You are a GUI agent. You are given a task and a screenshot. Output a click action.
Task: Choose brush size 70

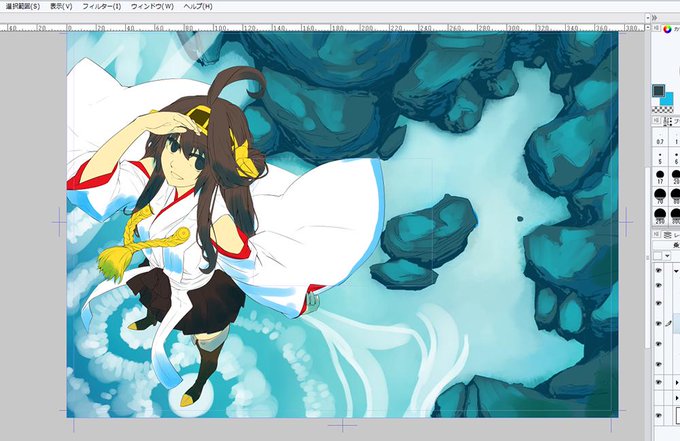click(x=660, y=196)
